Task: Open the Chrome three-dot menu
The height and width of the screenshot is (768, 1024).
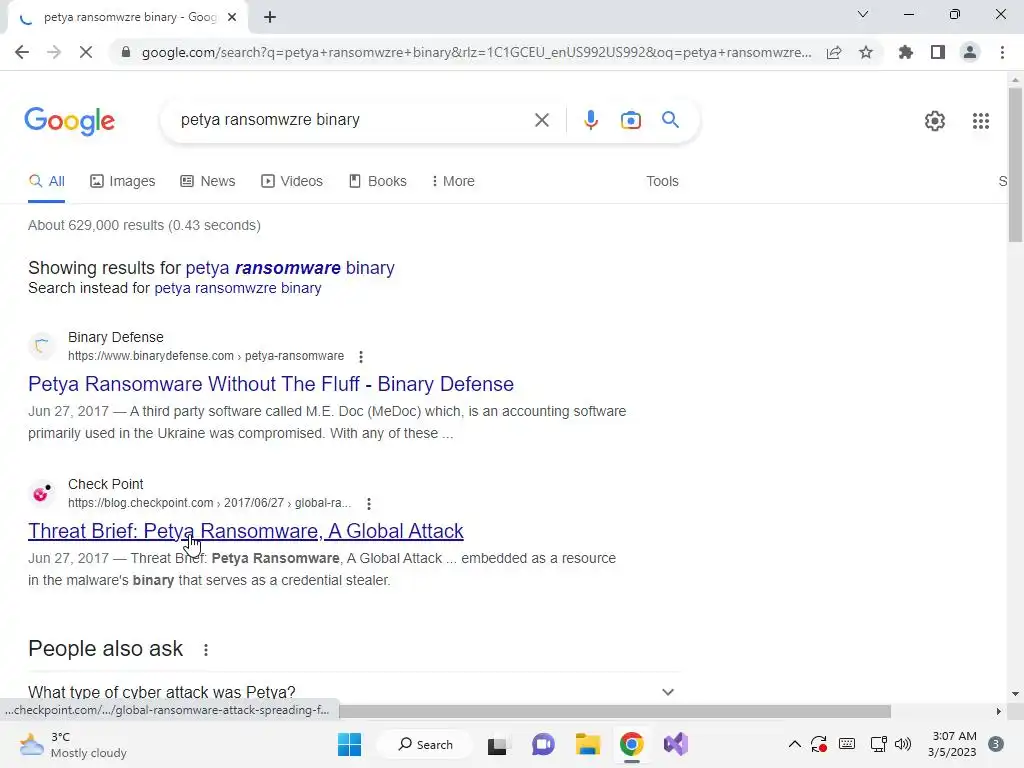Action: click(1002, 52)
